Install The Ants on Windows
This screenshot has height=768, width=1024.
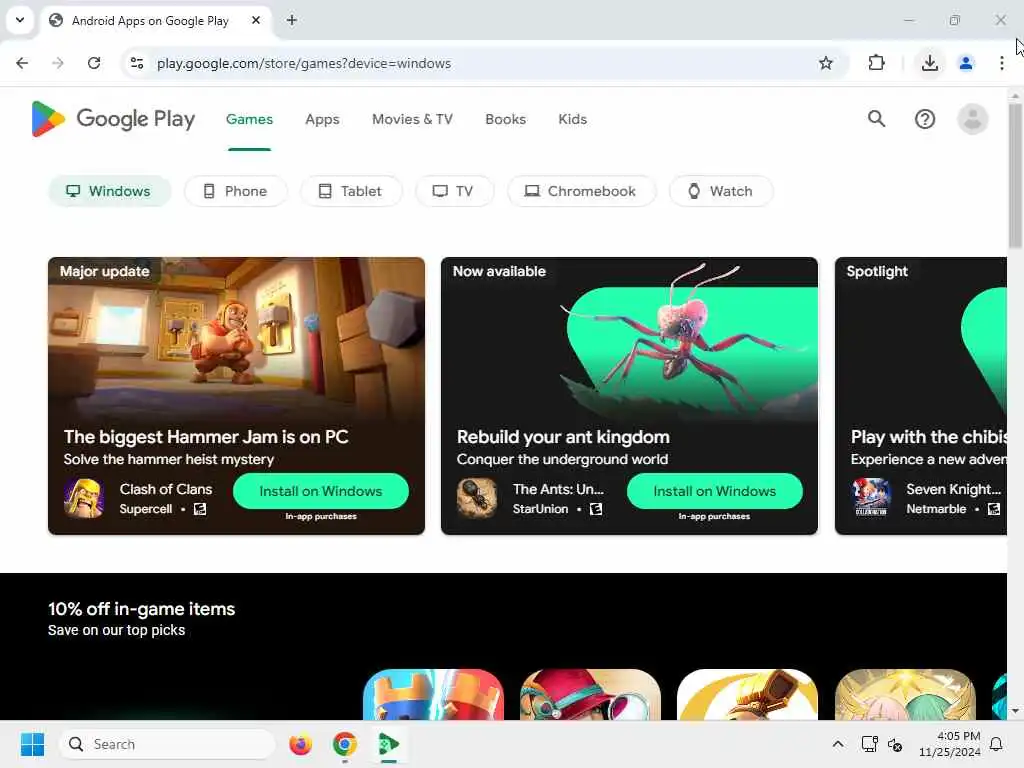714,491
